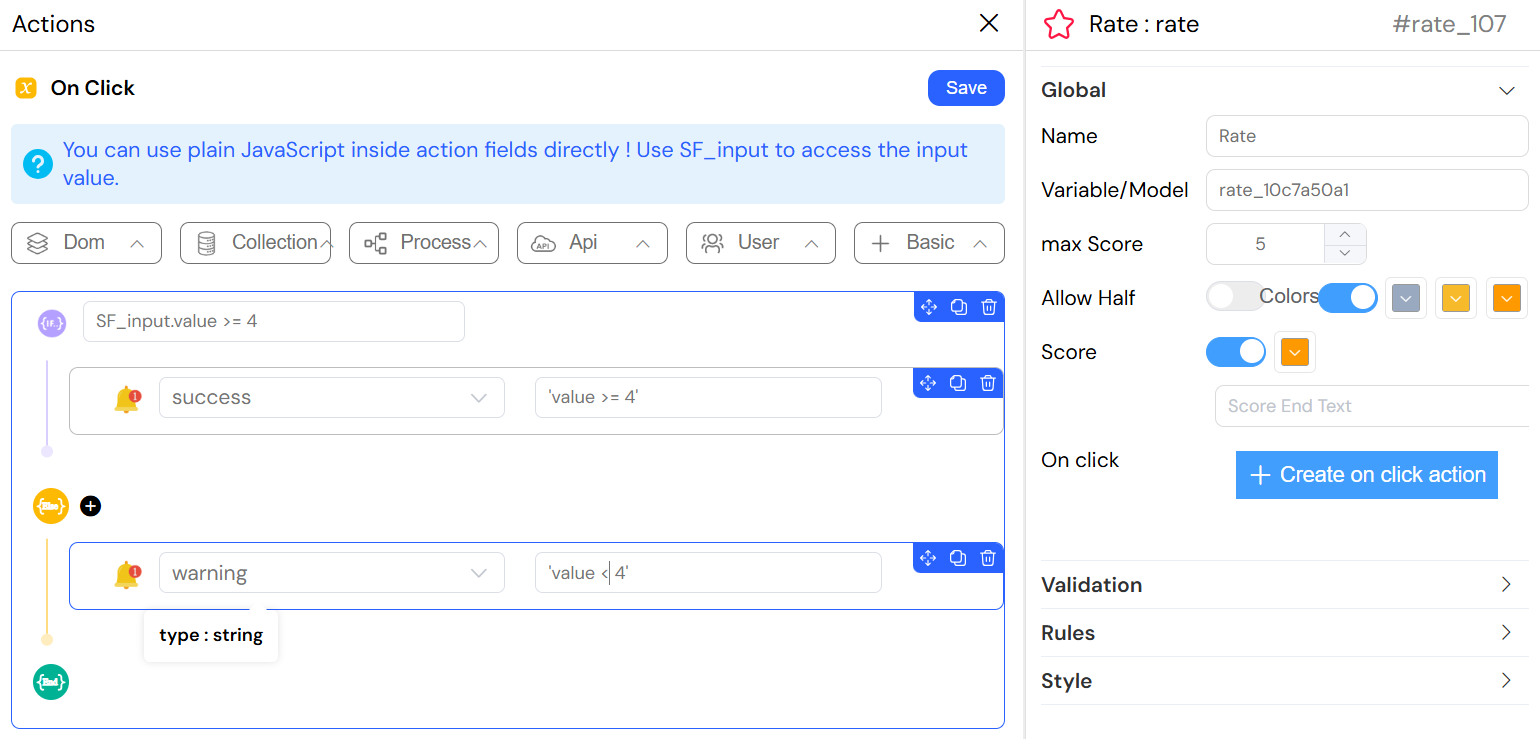
Task: Duplicate the warning notification action
Action: tap(958, 557)
